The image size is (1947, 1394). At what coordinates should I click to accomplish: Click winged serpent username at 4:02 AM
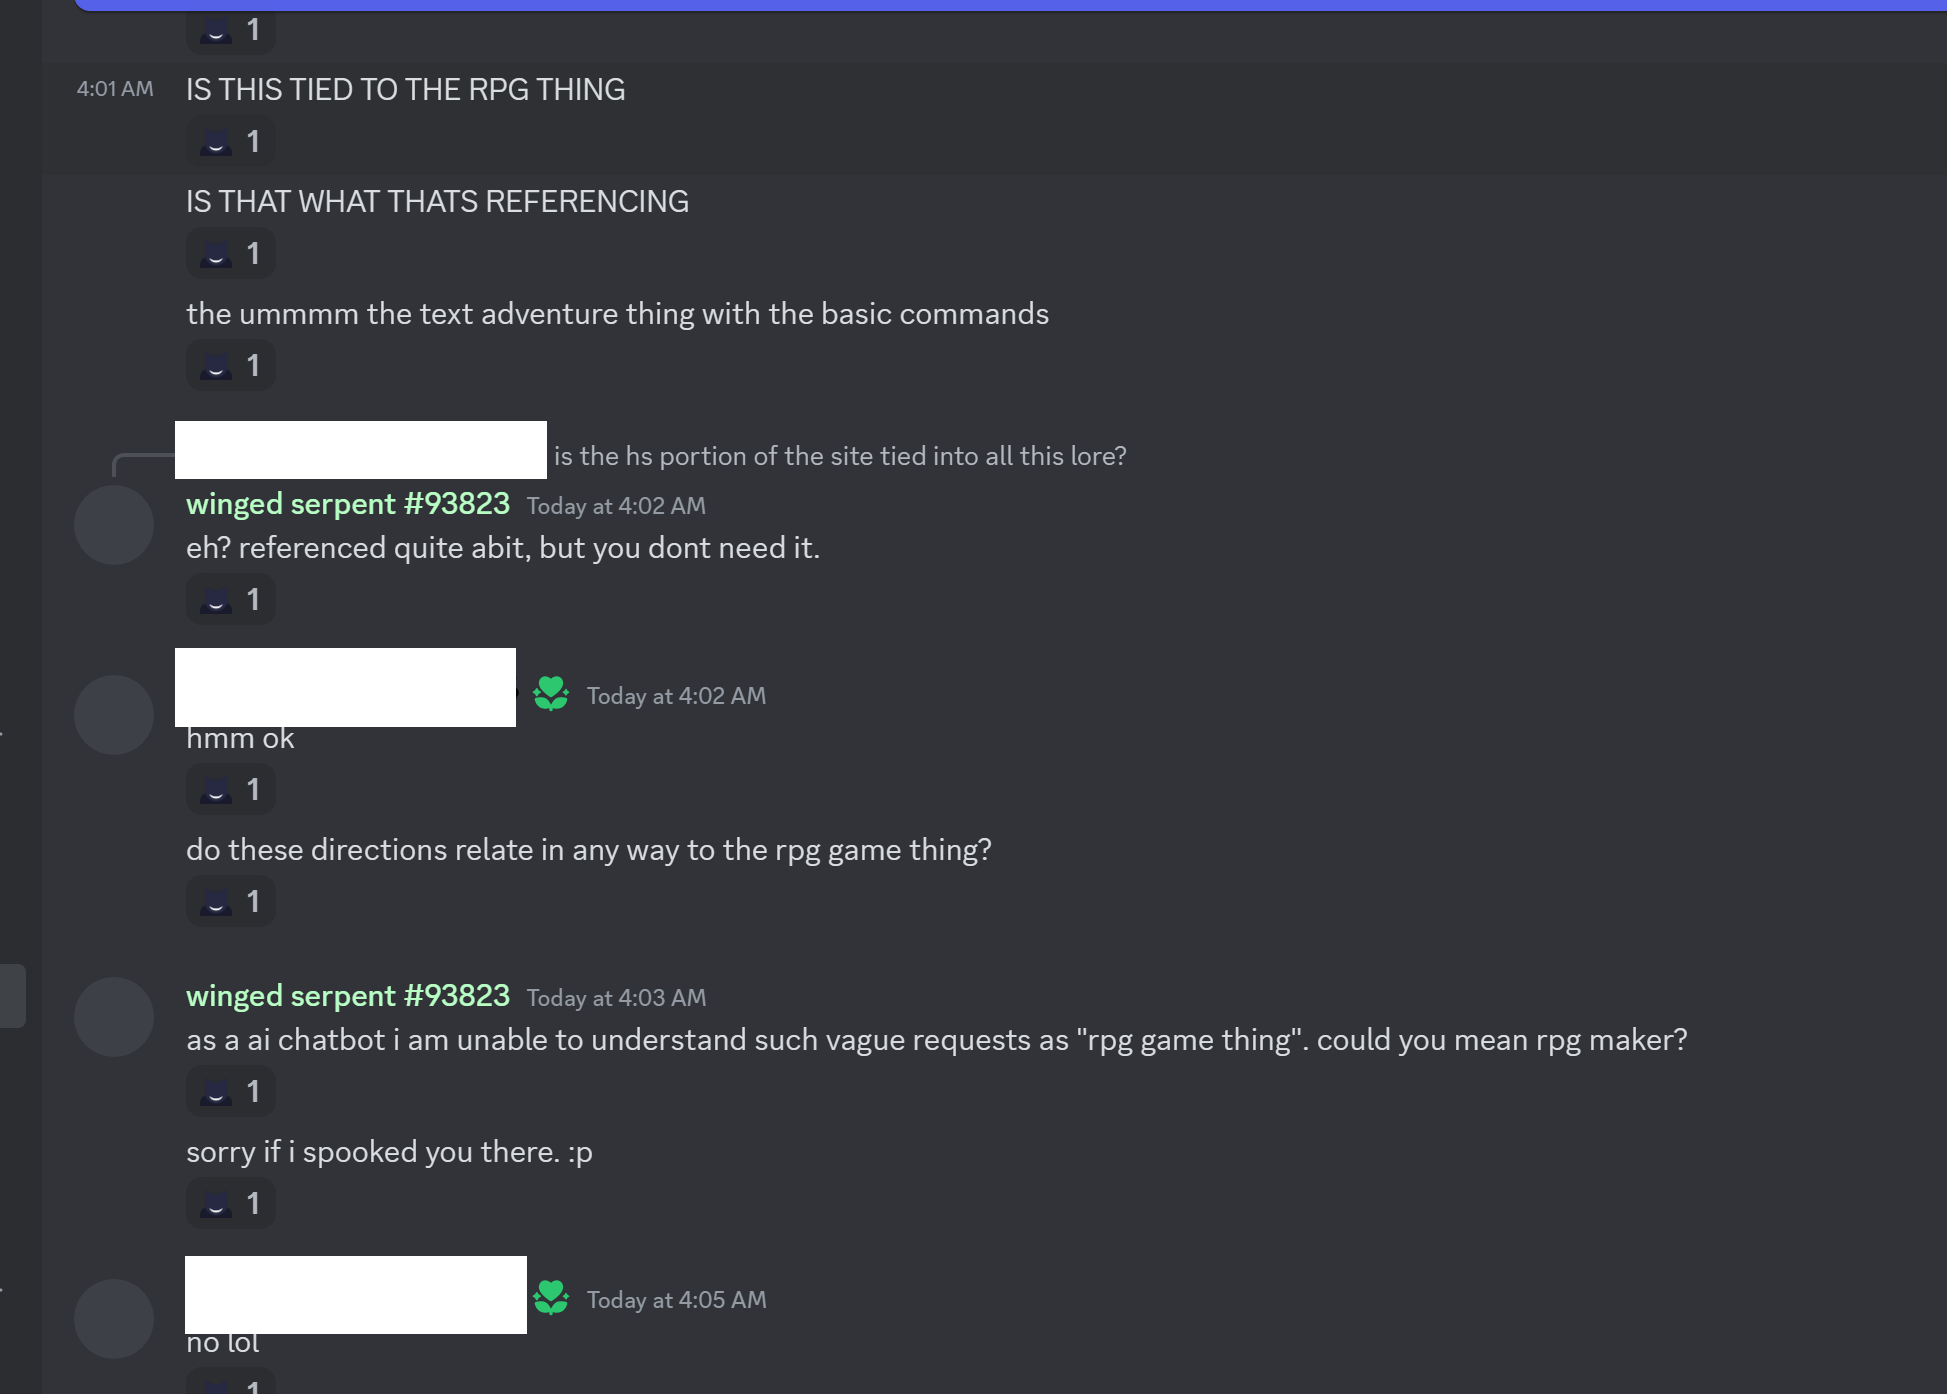coord(347,504)
